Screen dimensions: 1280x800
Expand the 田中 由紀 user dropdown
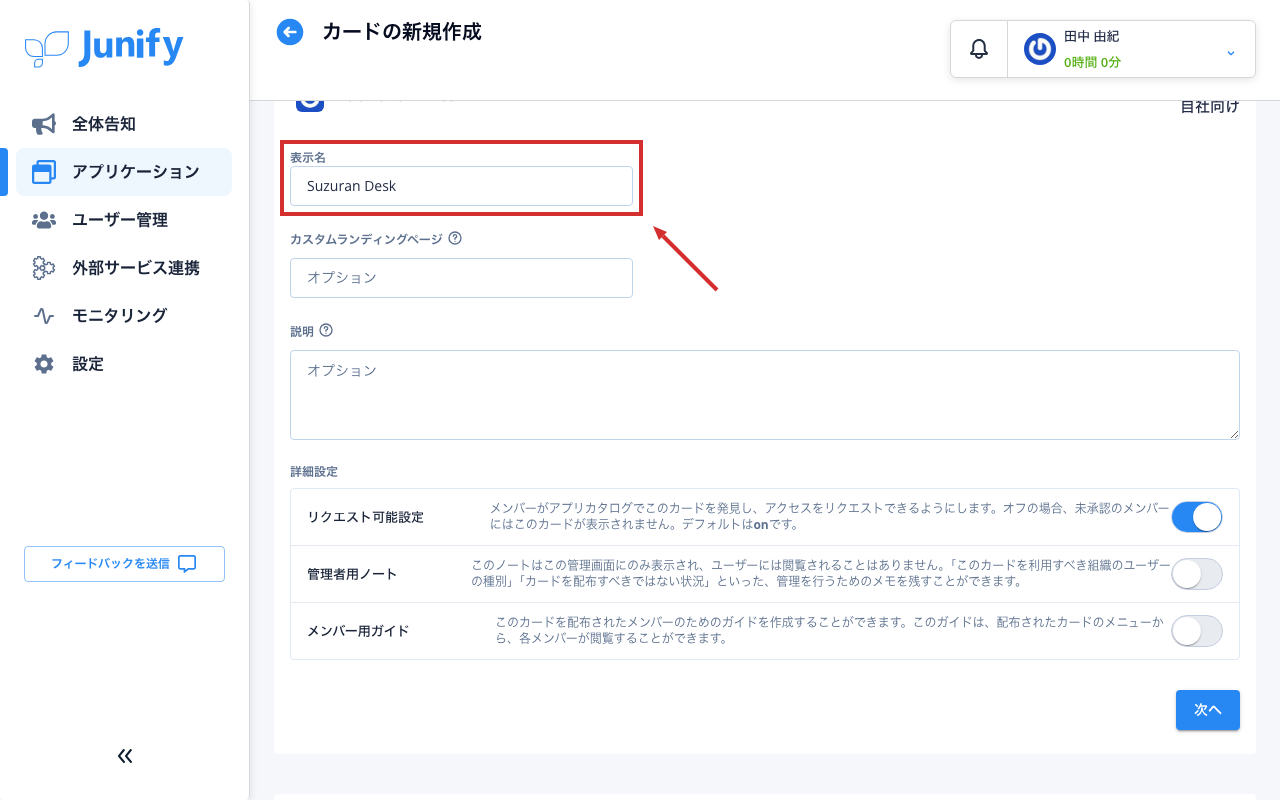pos(1231,52)
